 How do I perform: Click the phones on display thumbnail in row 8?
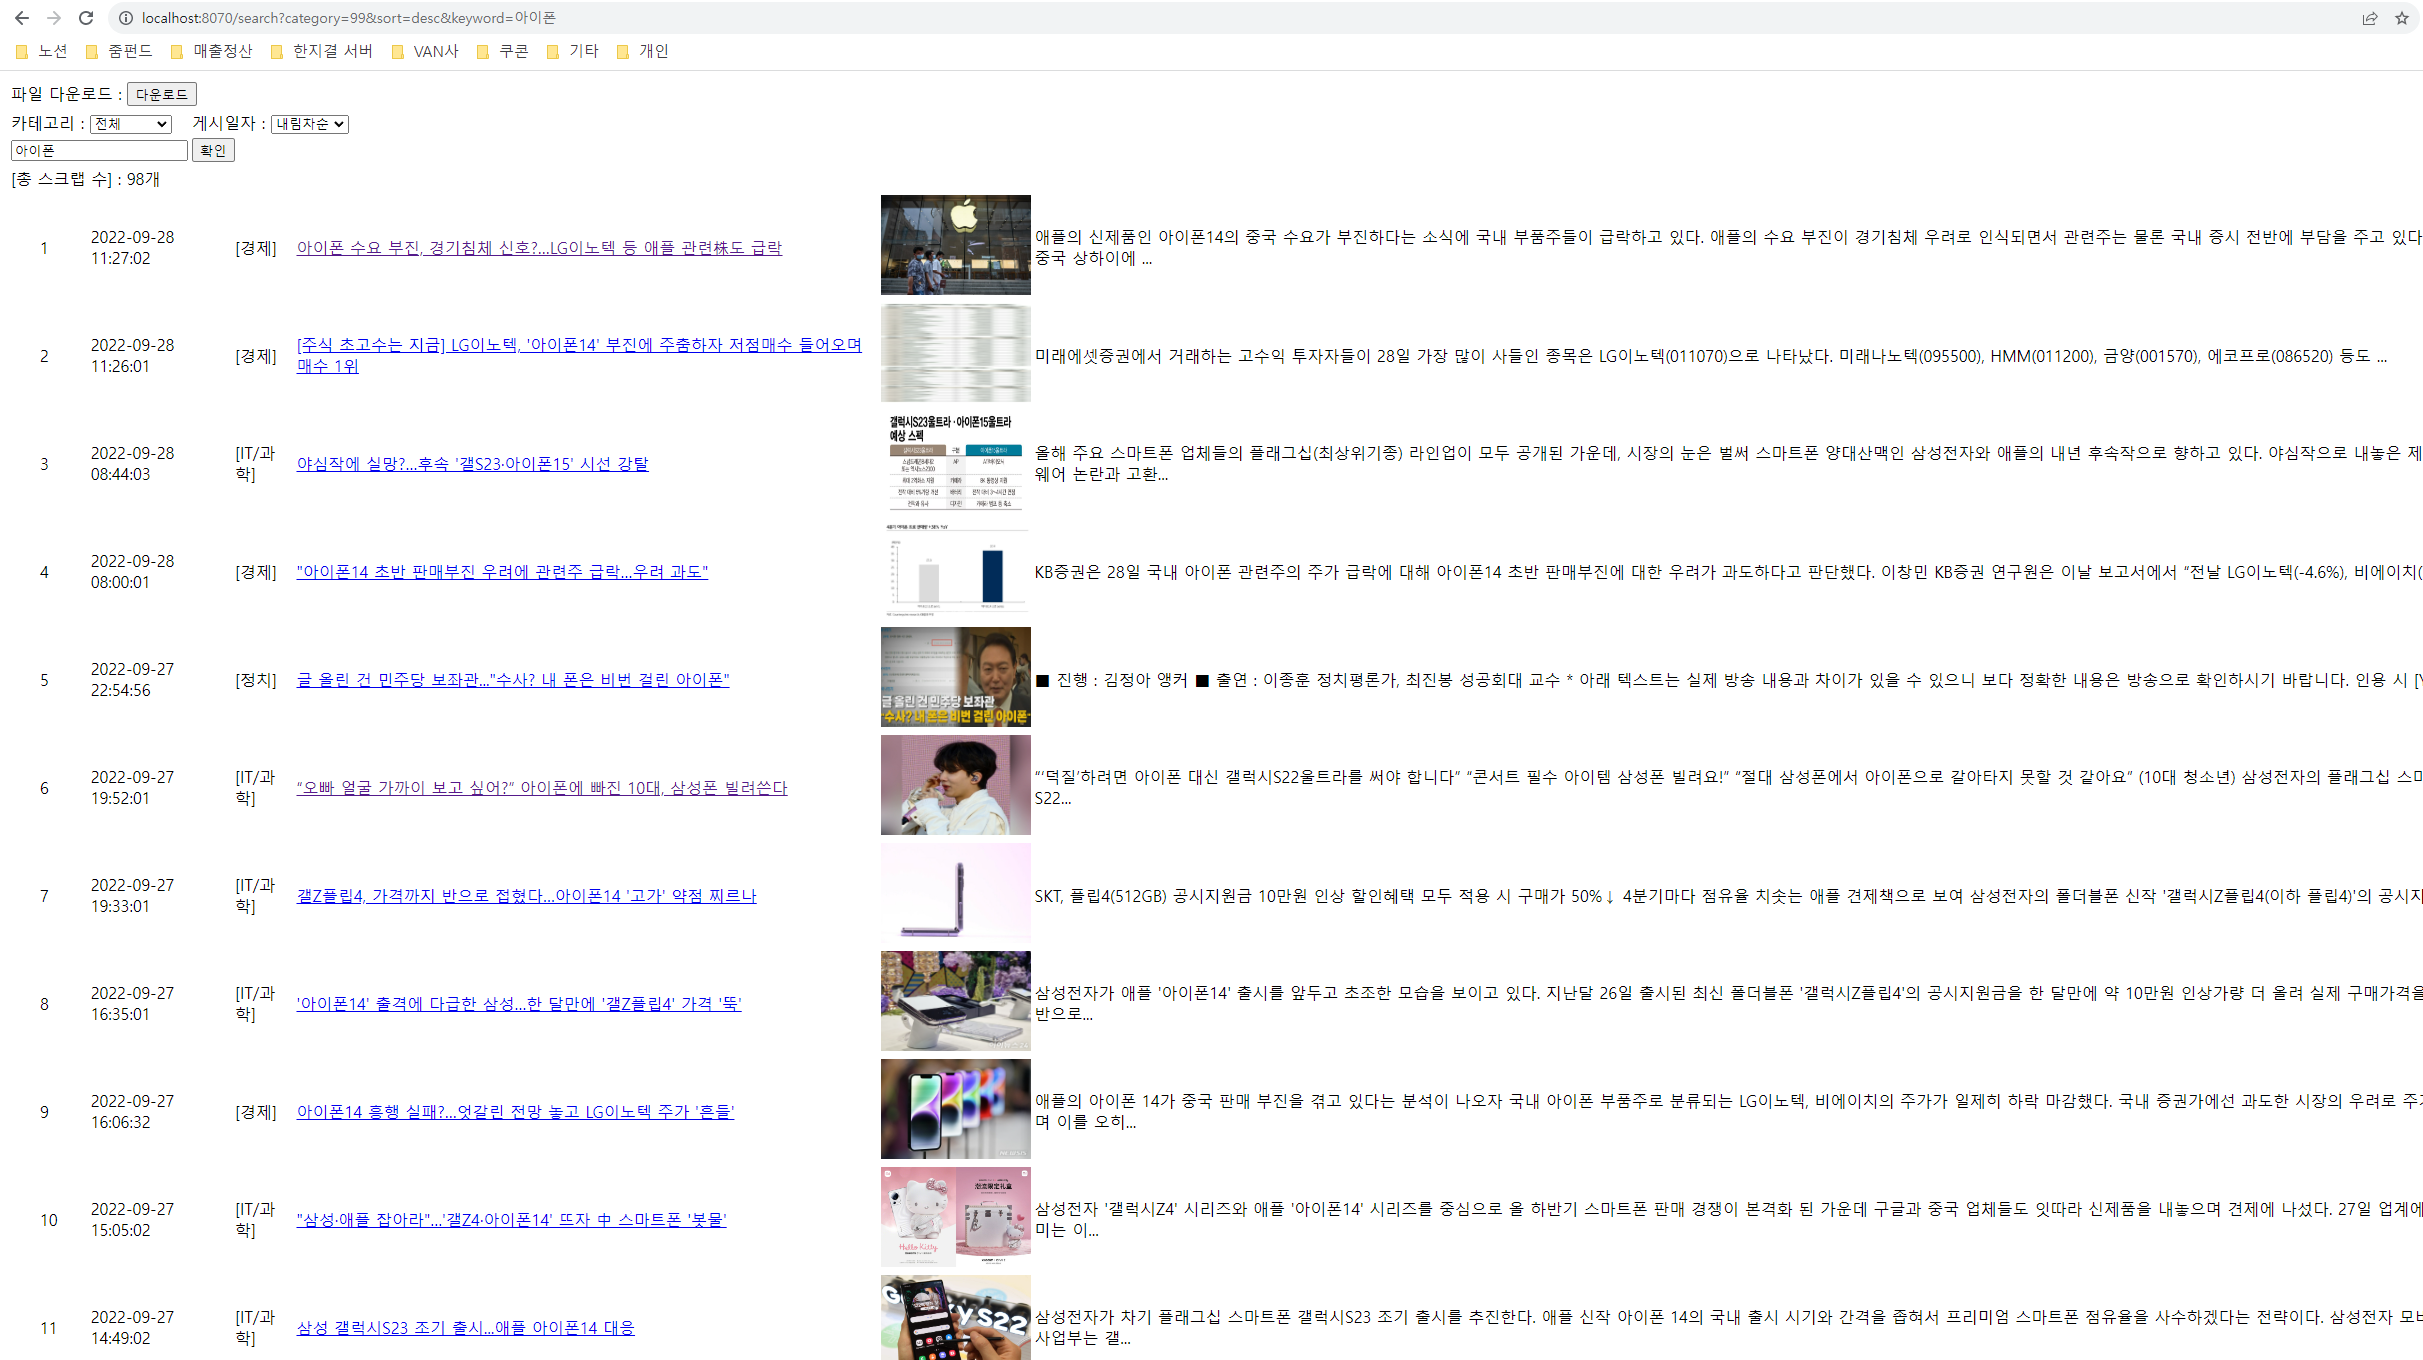coord(955,1001)
